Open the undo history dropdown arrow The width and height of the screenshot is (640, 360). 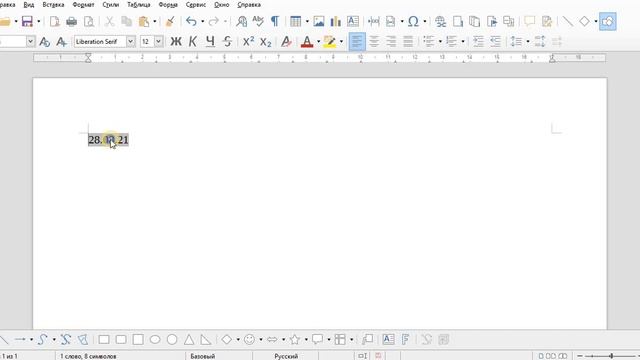click(x=202, y=21)
